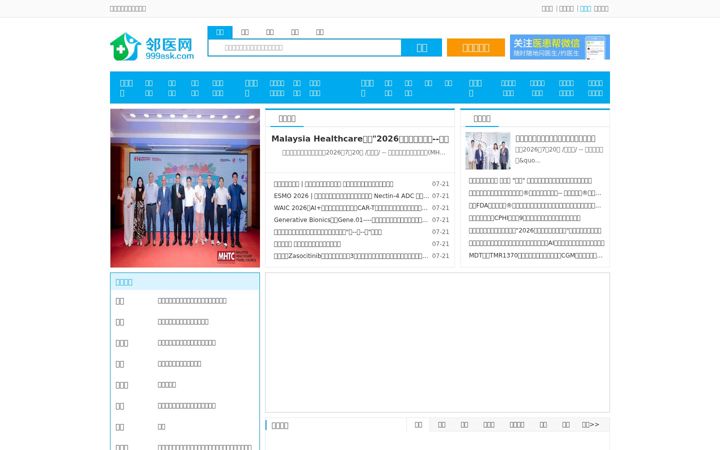Open the Generative Bionics Gene.01 news item

click(x=351, y=220)
